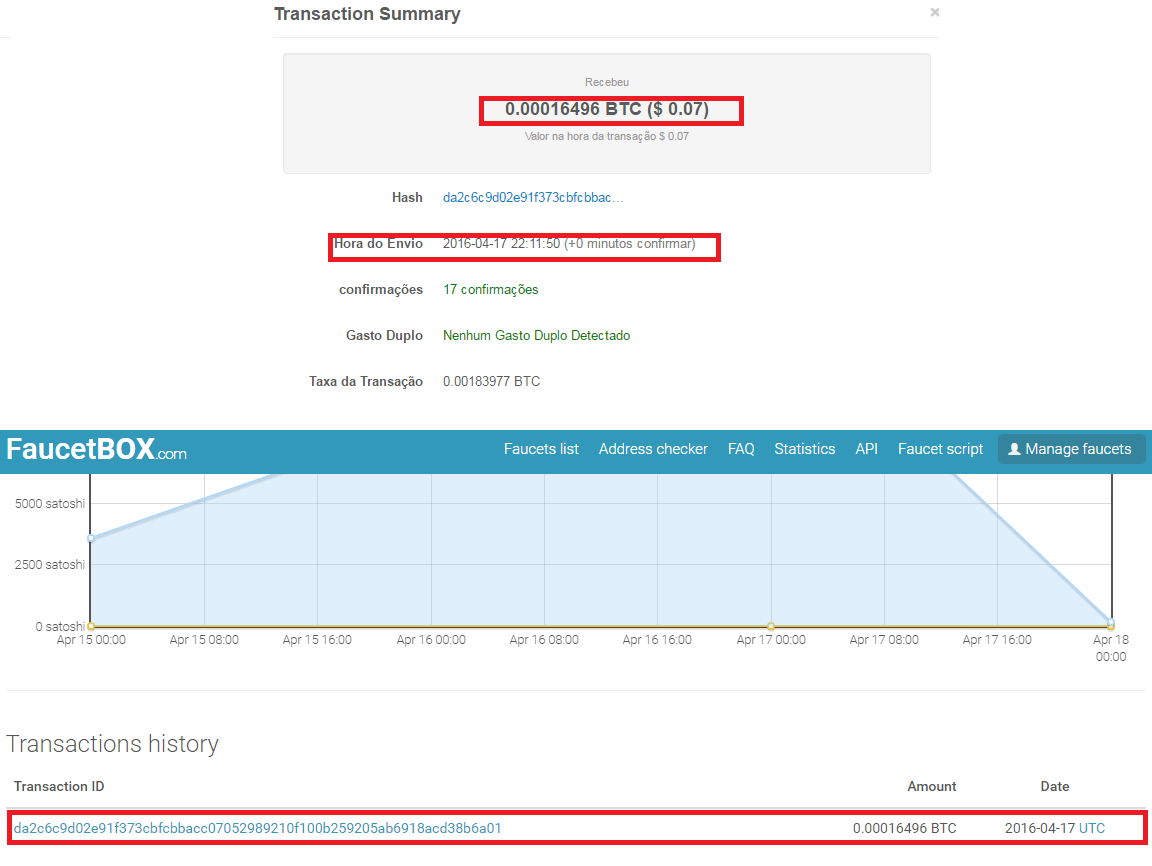Open the API menu item
The image size is (1152, 866).
[866, 449]
